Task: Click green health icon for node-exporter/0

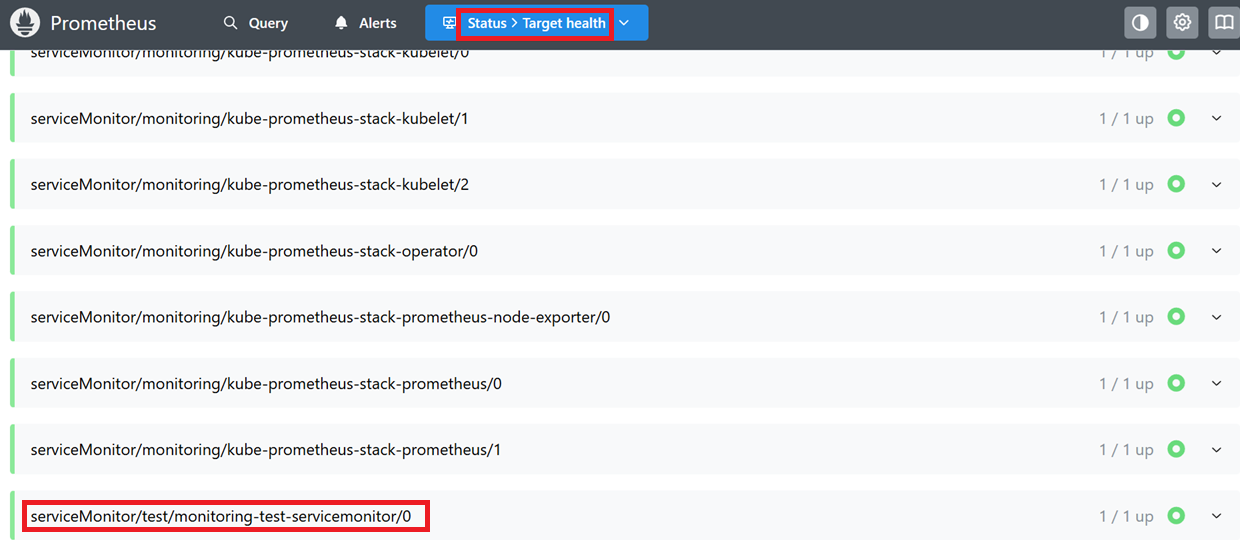Action: 1176,316
